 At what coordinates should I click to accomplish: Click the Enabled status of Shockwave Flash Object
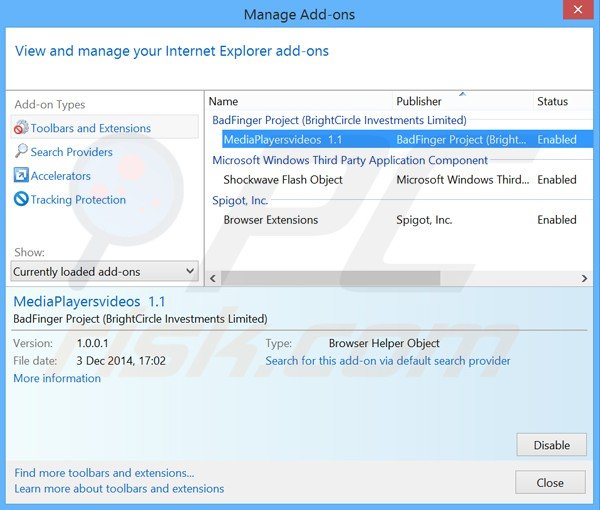click(x=557, y=179)
